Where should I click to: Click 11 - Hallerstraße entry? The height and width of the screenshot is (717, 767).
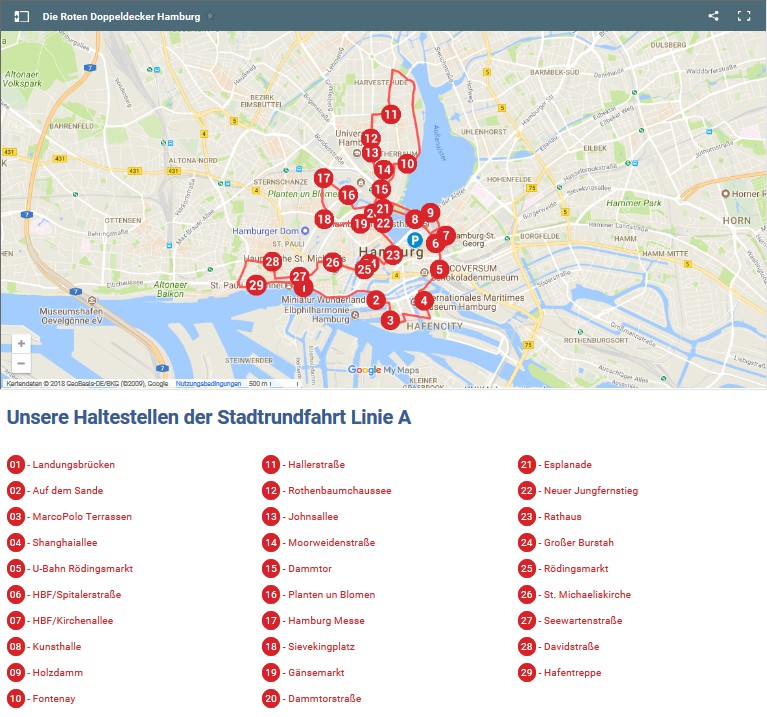pos(304,464)
